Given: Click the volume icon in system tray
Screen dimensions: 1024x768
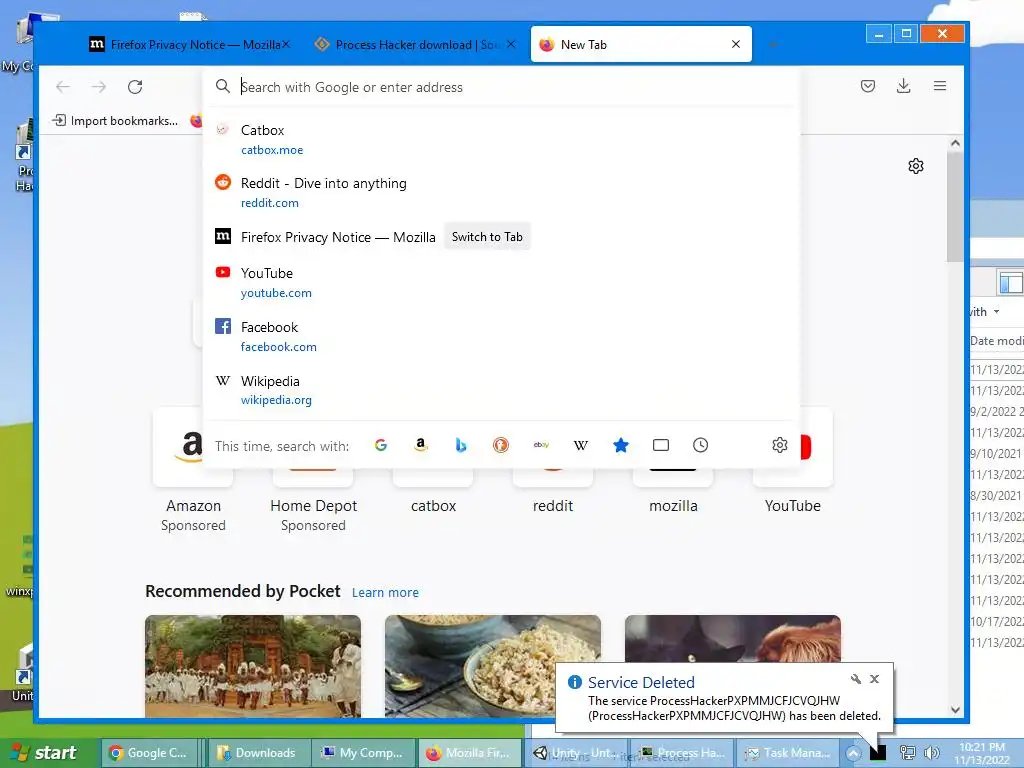Looking at the screenshot, I should [x=932, y=752].
